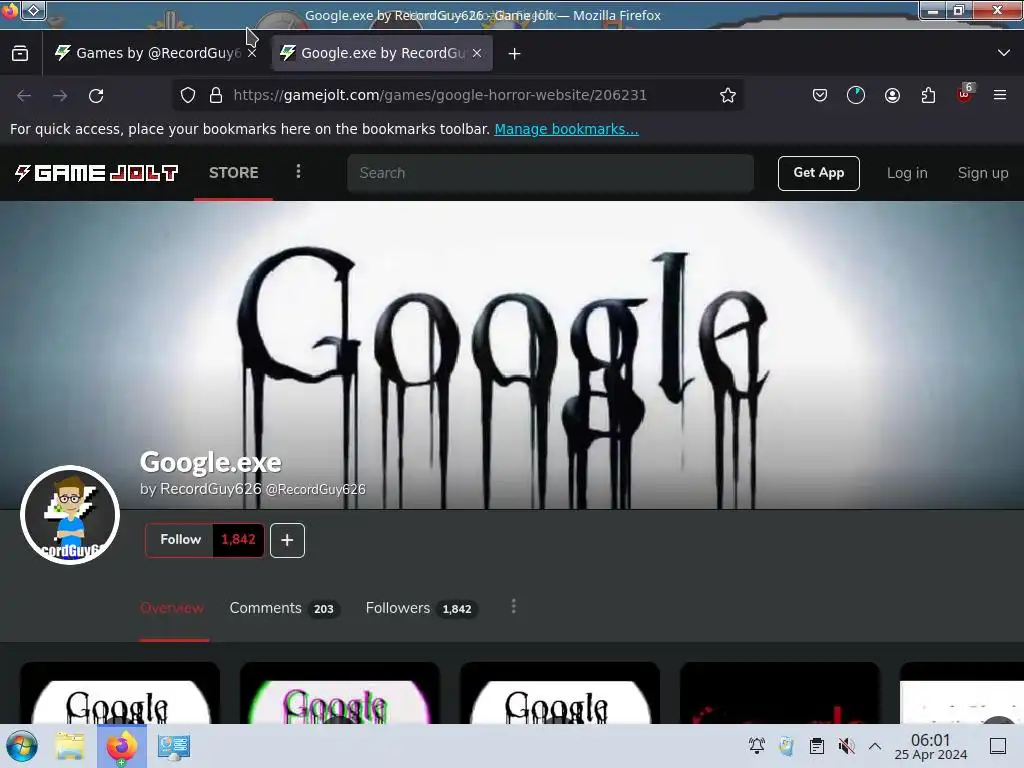Follow the Google.exe game

(x=180, y=540)
